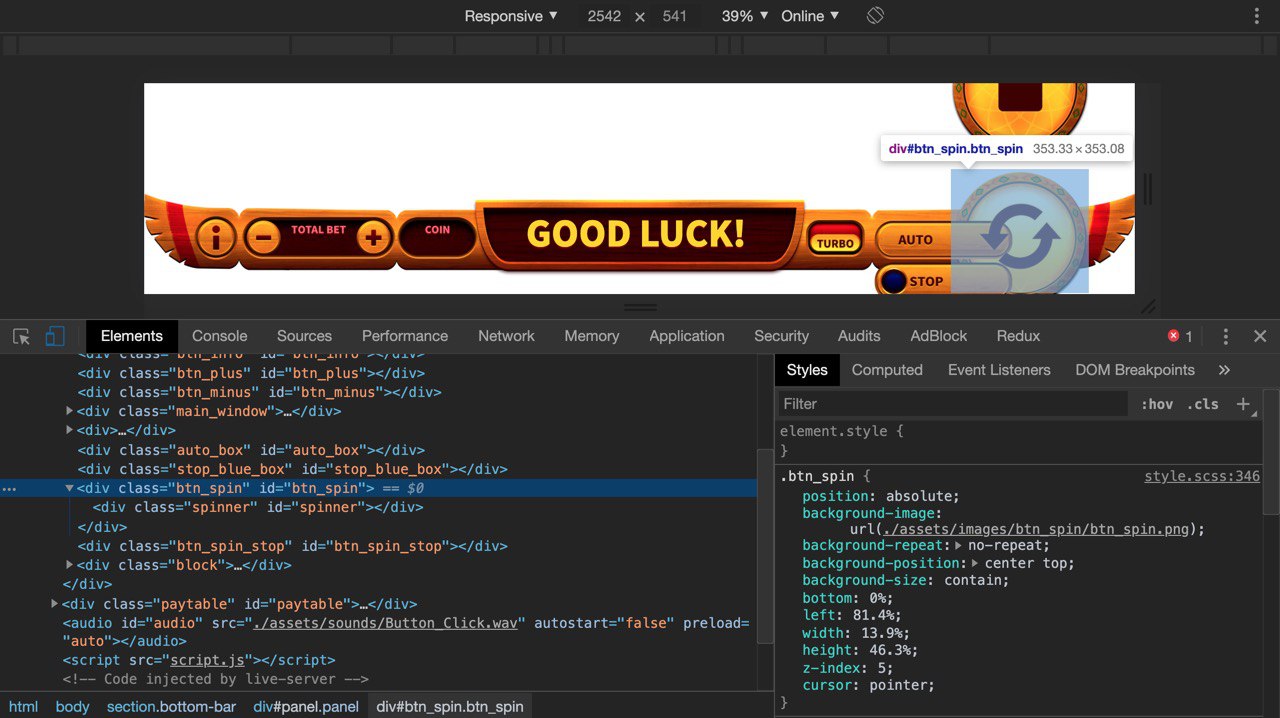The height and width of the screenshot is (718, 1280).
Task: Switch to the AdBlock tab
Action: (x=939, y=336)
